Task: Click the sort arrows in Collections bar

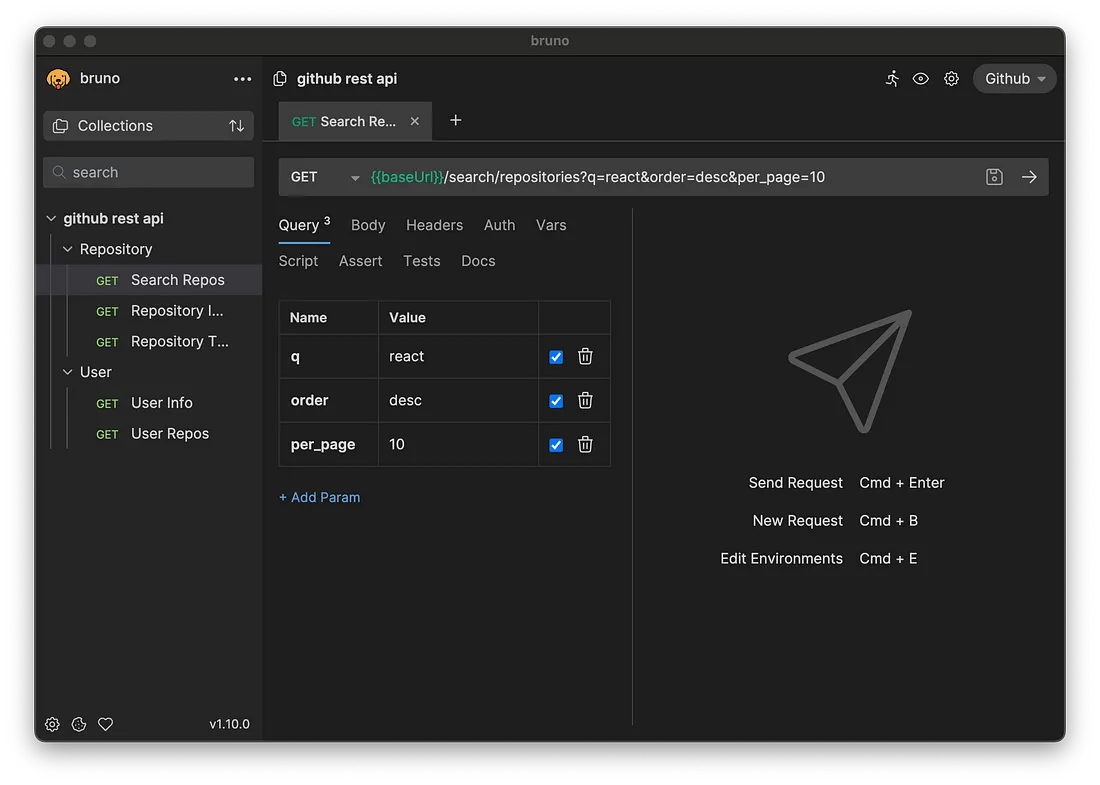Action: pyautogui.click(x=236, y=126)
